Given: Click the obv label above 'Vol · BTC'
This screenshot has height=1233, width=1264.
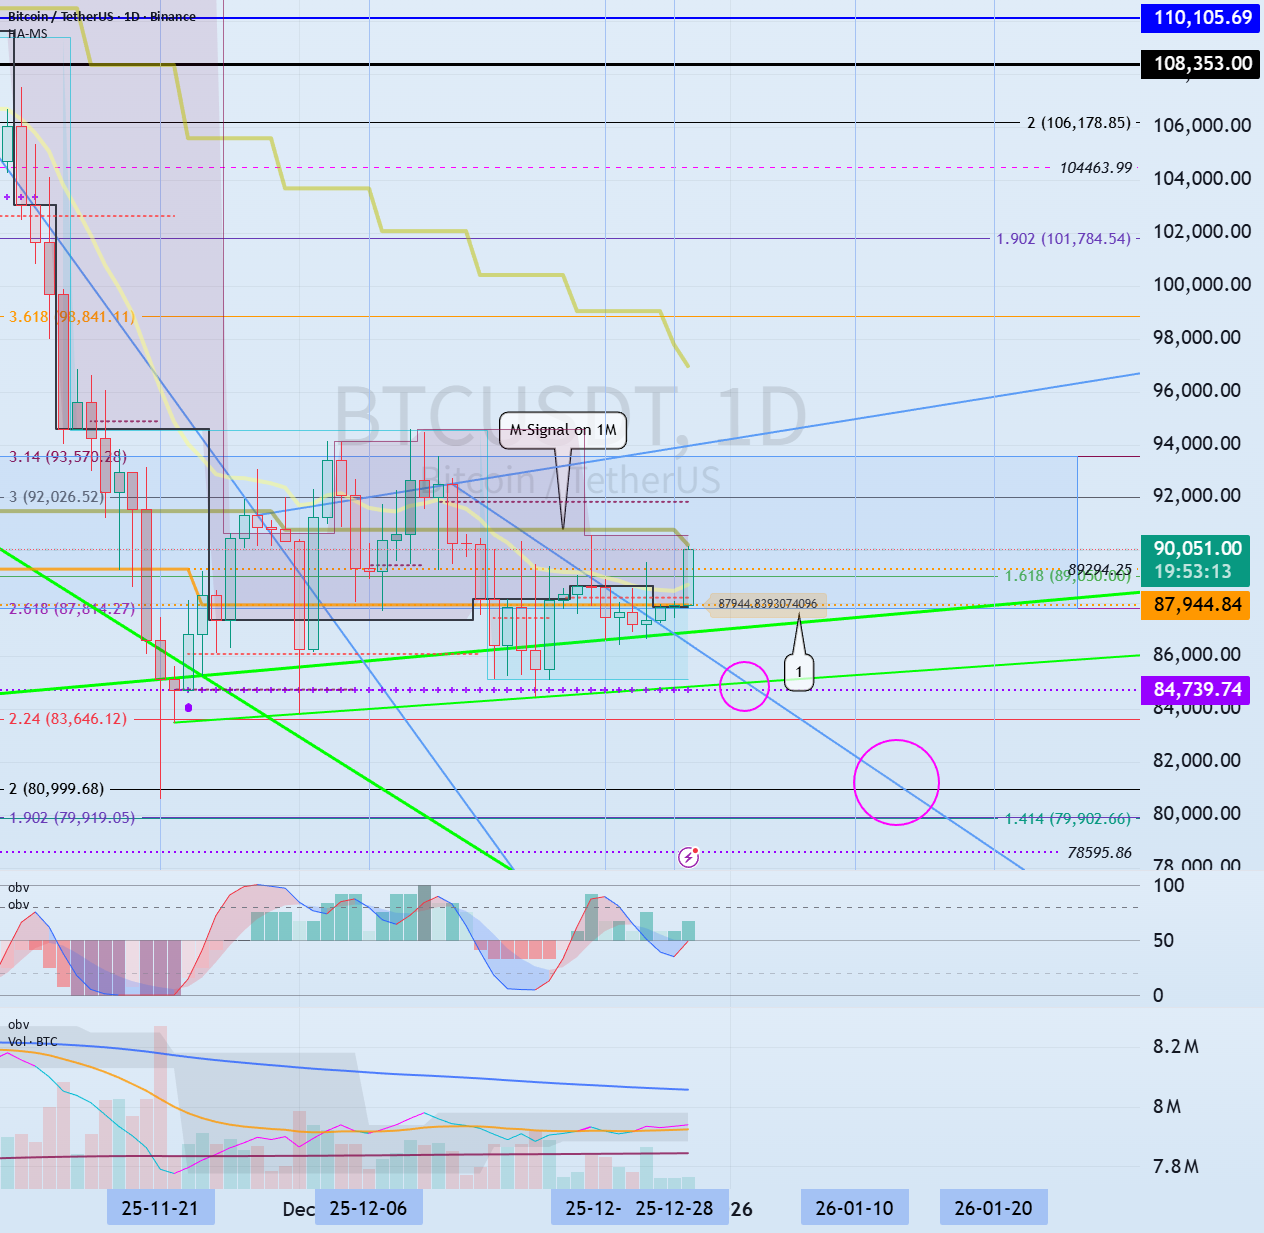Looking at the screenshot, I should pyautogui.click(x=19, y=1025).
